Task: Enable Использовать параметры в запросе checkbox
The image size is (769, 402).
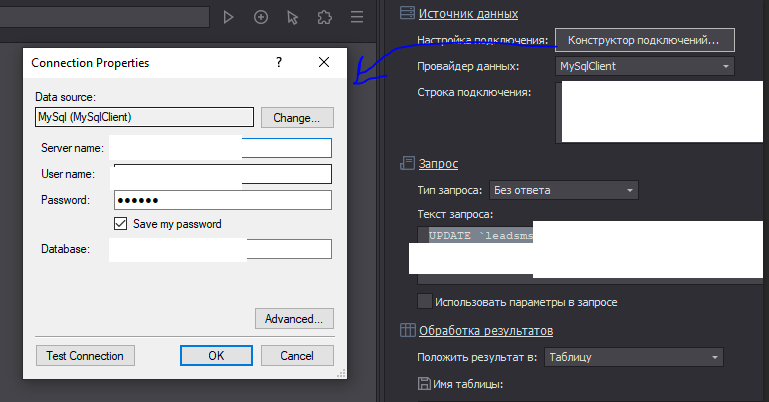Action: (x=425, y=301)
